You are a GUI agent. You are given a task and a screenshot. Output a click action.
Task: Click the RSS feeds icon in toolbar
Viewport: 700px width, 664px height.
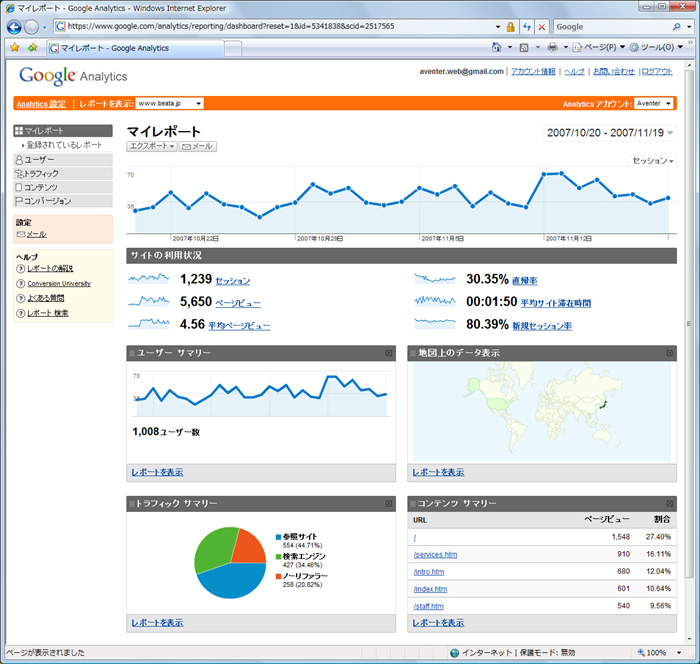pyautogui.click(x=524, y=47)
